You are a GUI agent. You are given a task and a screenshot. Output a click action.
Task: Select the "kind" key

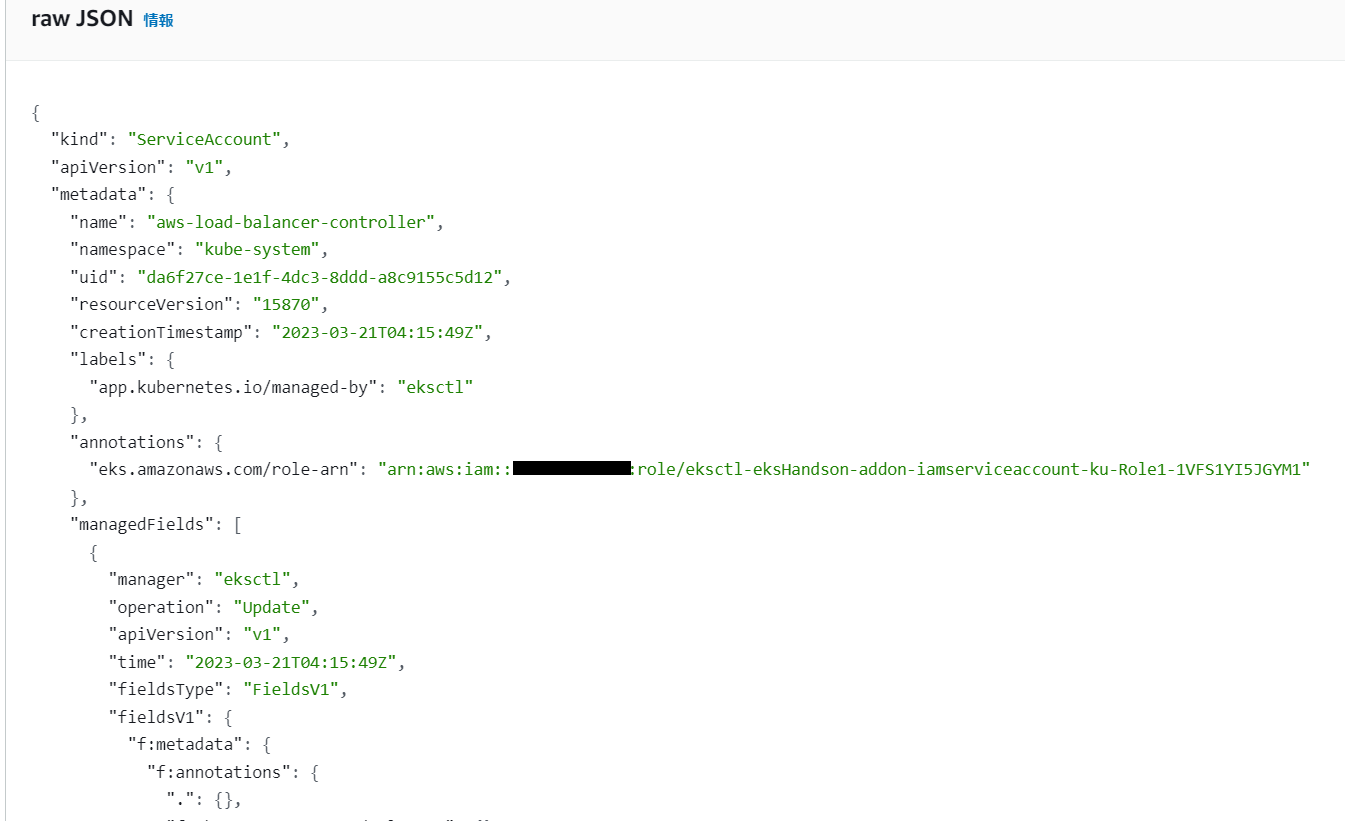[80, 140]
